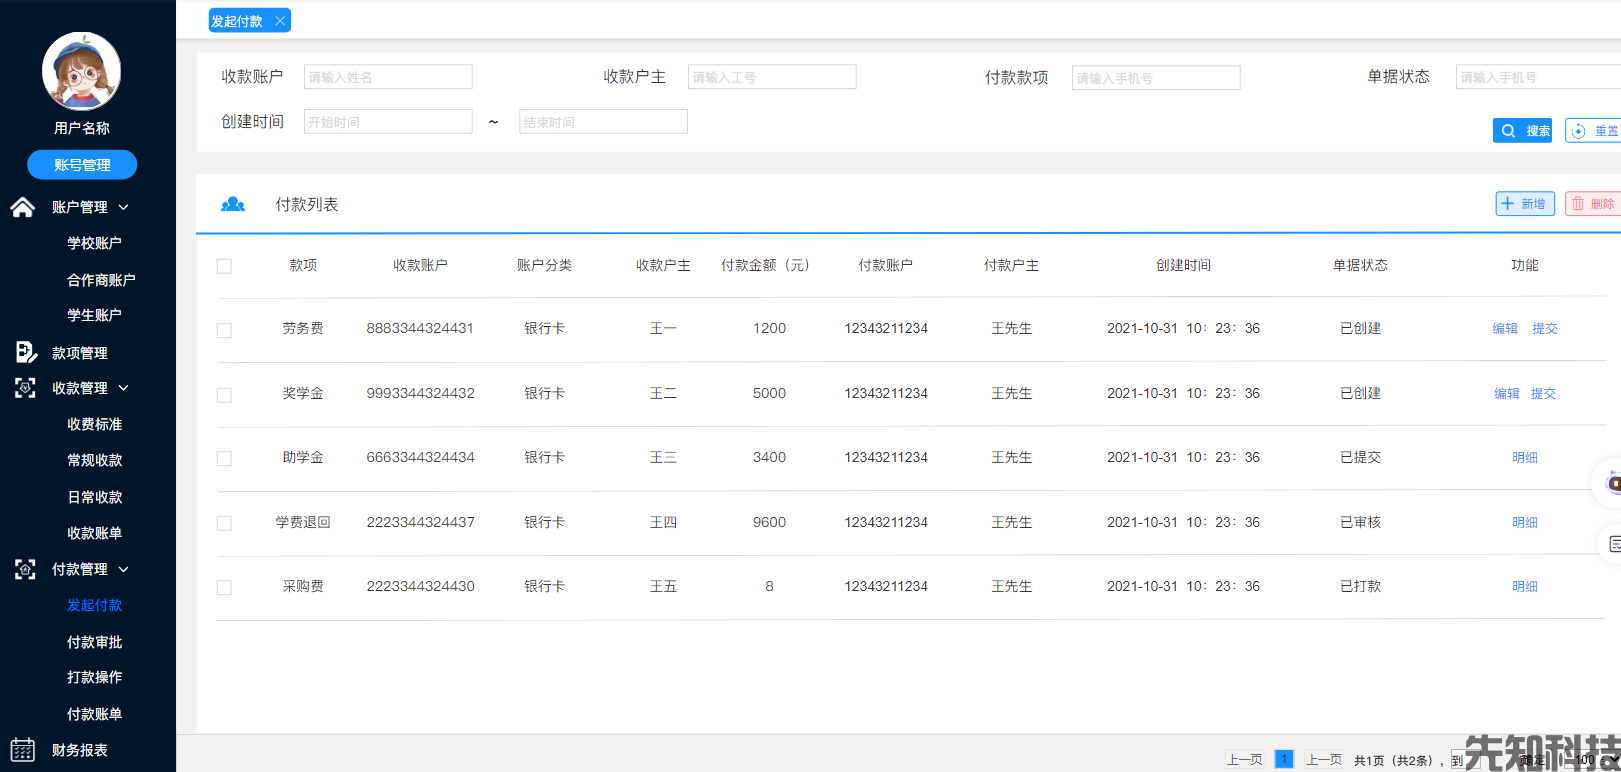Click the 账号管理 button

pos(82,165)
